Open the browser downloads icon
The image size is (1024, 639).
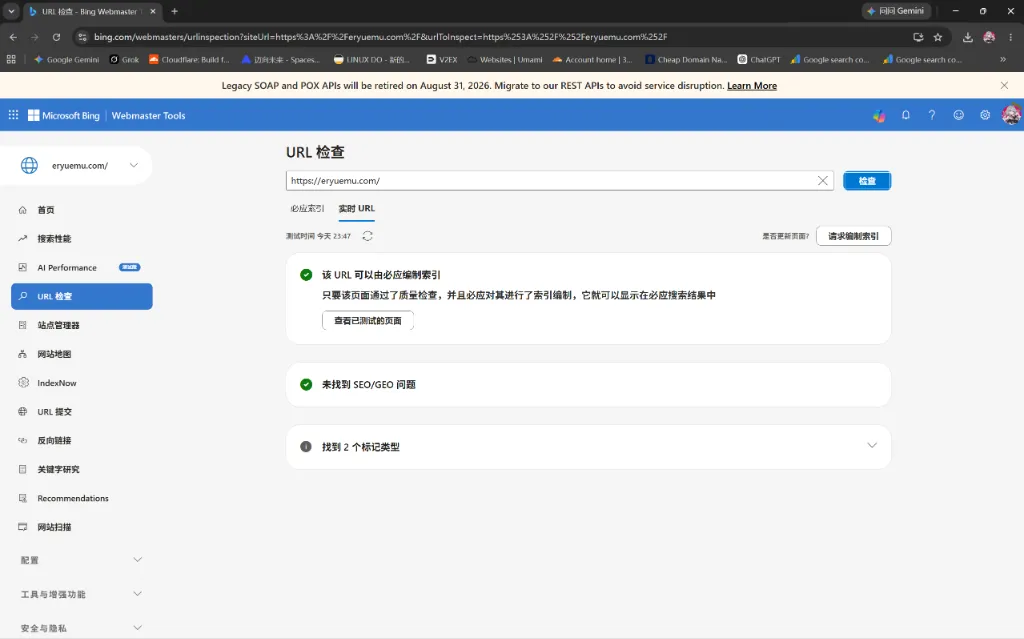point(968,37)
